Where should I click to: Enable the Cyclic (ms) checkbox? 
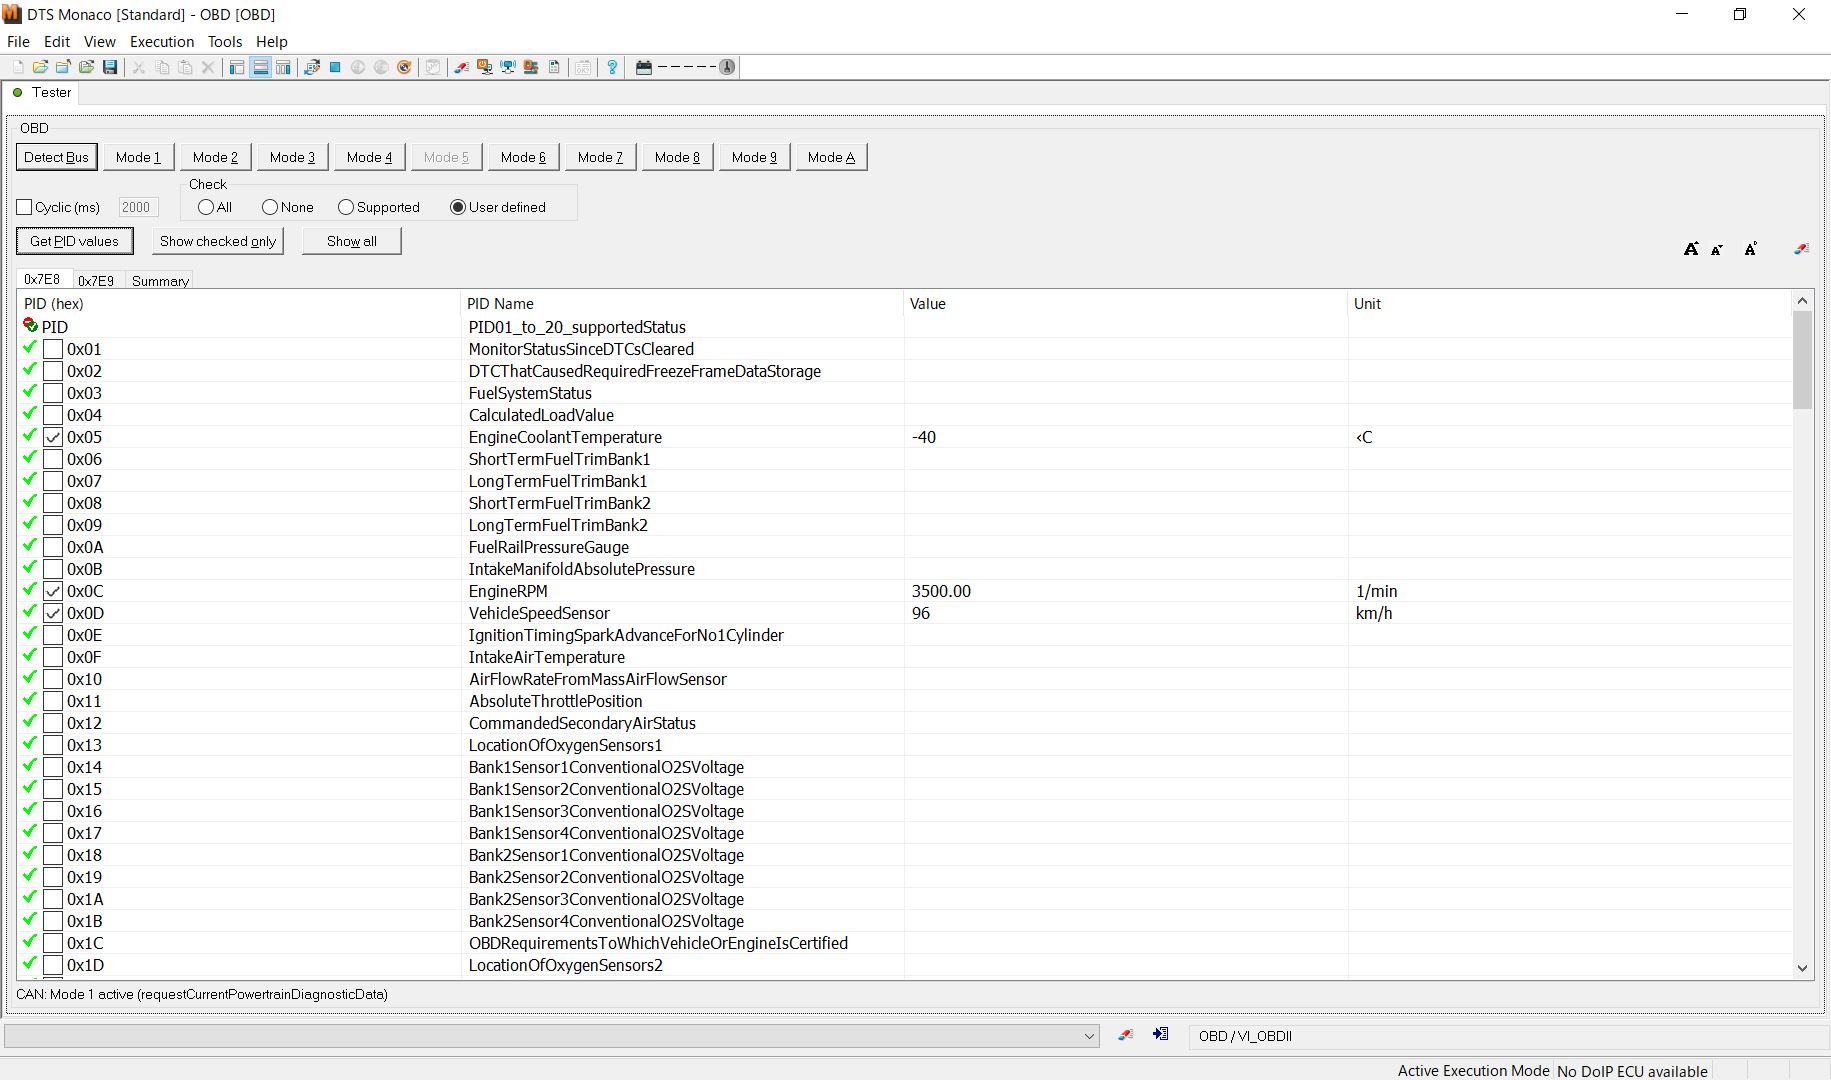coord(25,207)
